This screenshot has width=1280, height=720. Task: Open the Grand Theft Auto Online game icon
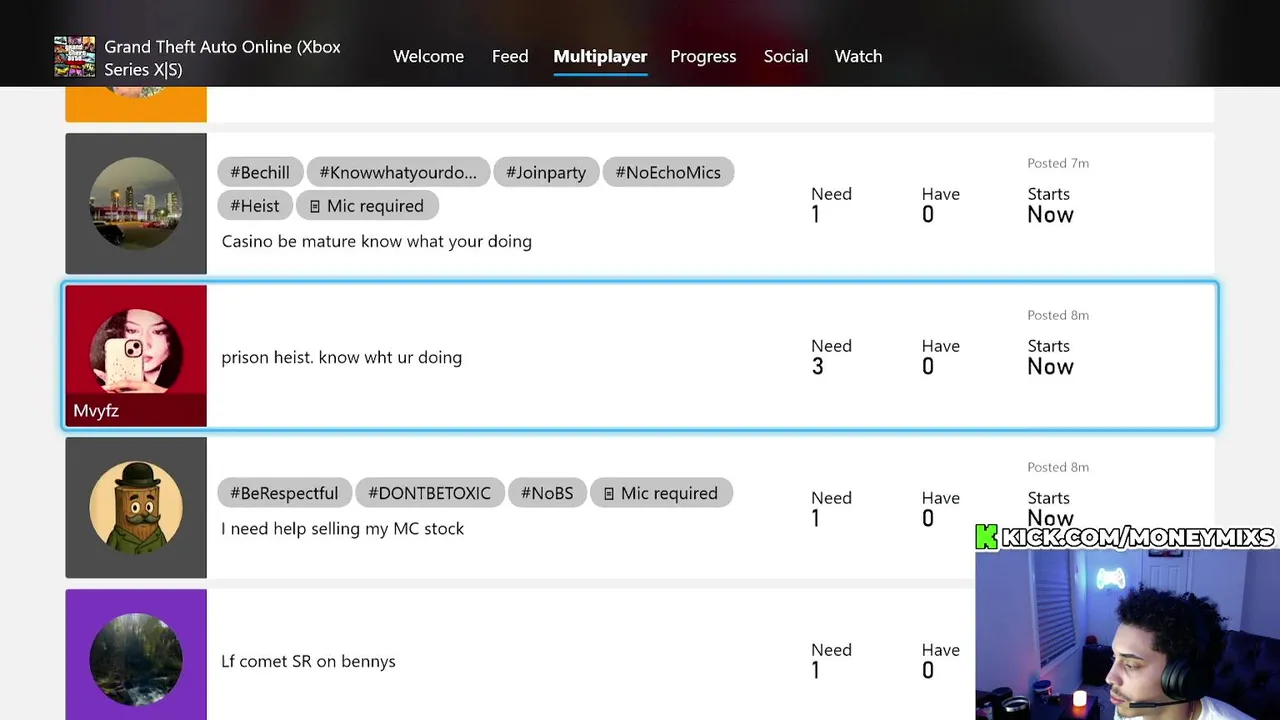75,57
